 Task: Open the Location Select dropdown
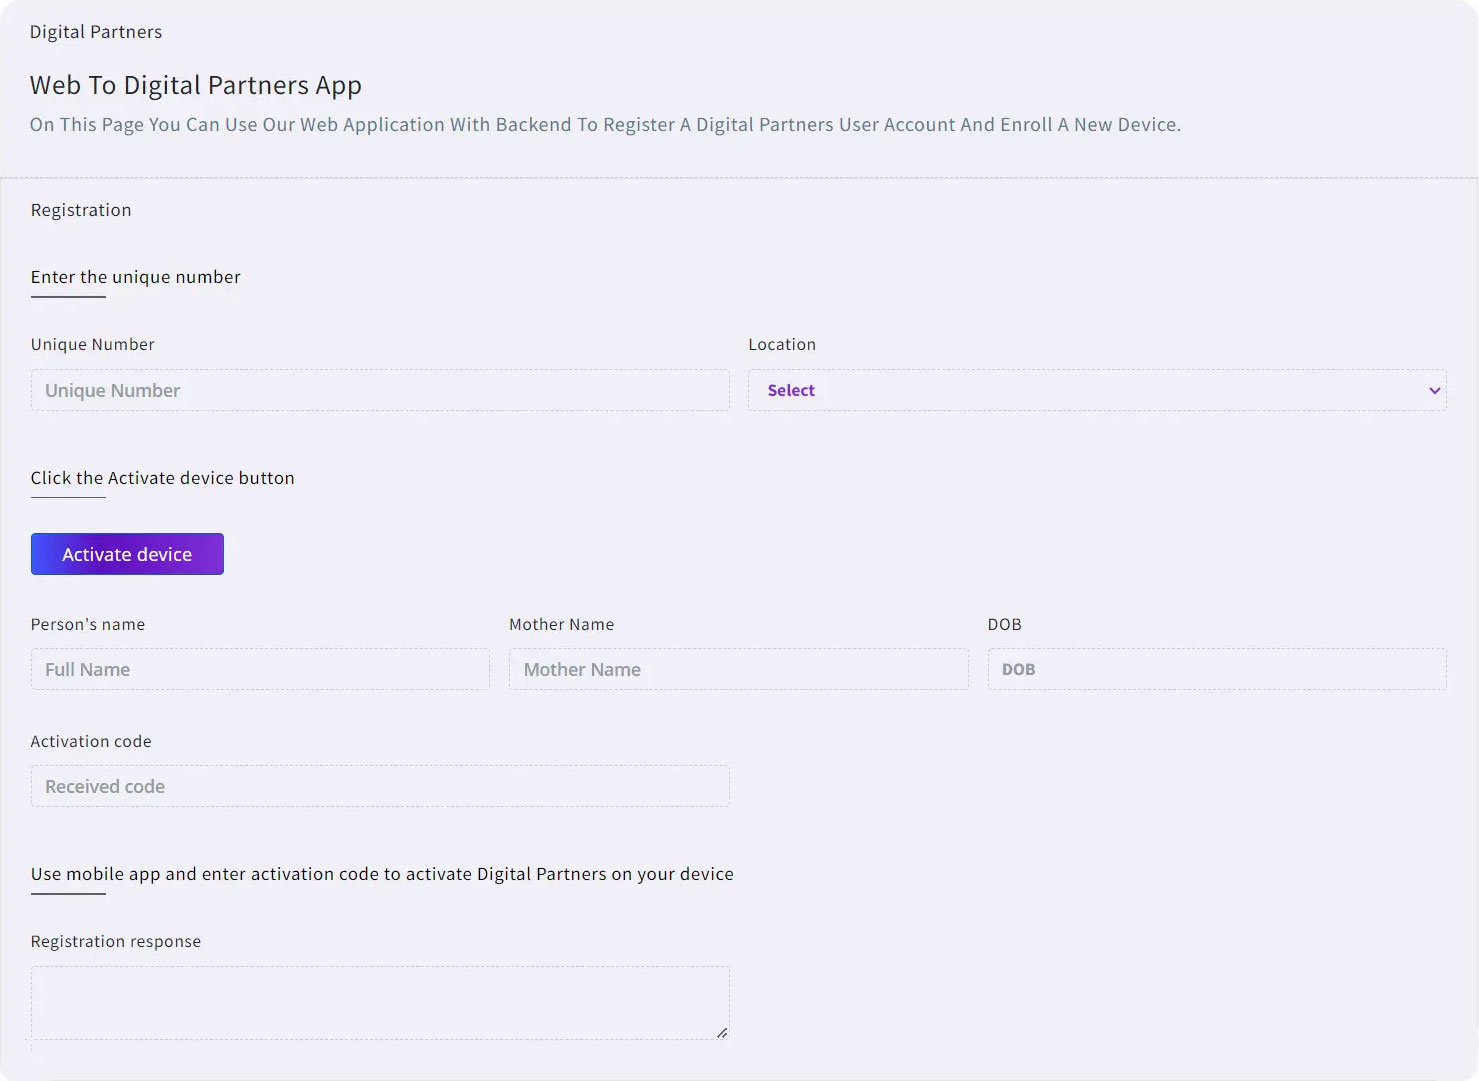(x=1096, y=391)
